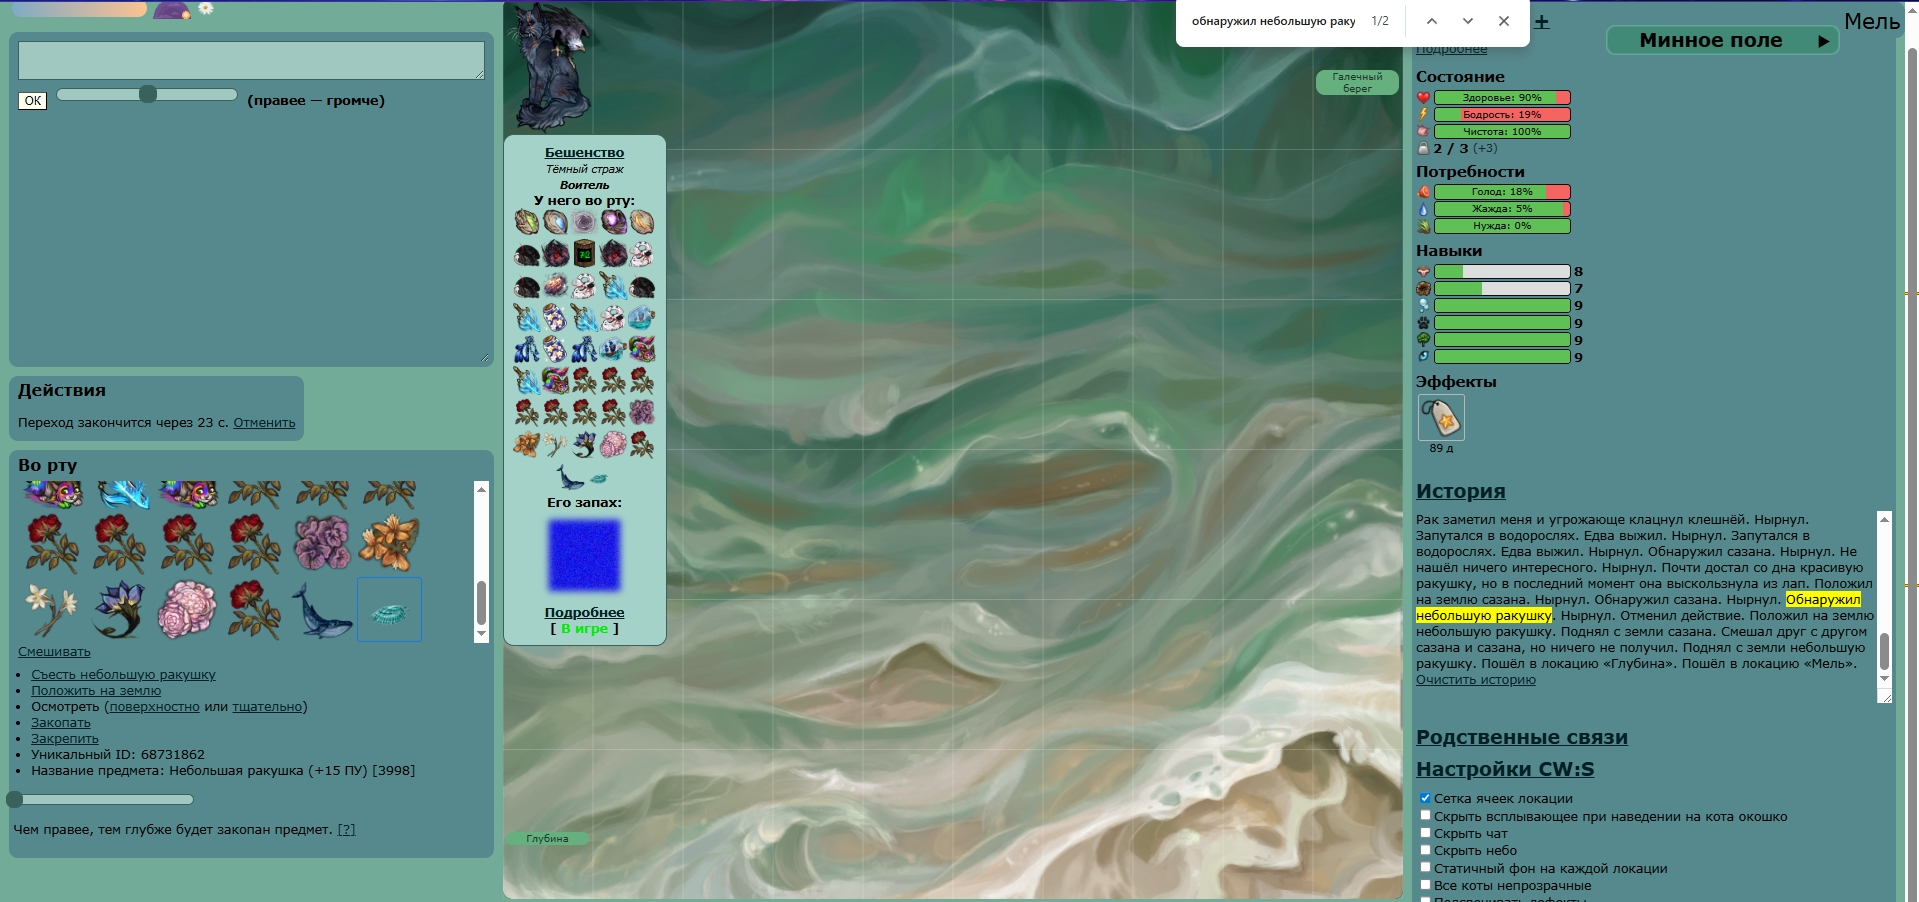Pick the blue bellflower in the mouth inventory
This screenshot has height=902, width=1919.
click(119, 610)
